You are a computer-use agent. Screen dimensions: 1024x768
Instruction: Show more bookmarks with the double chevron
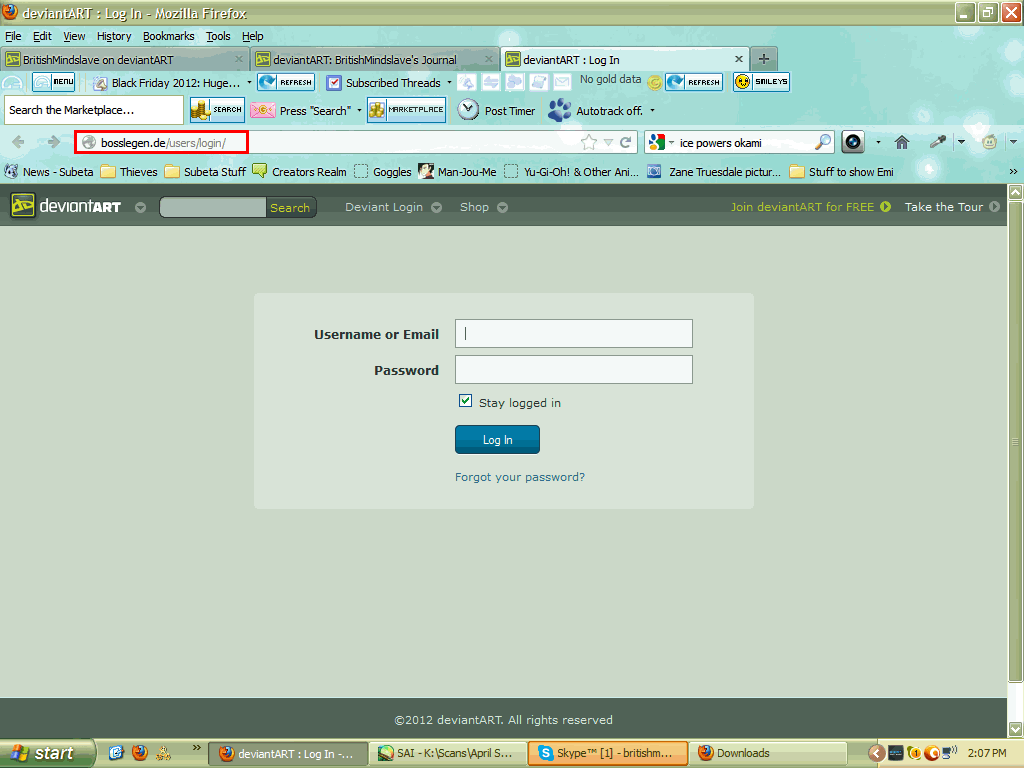[1013, 171]
